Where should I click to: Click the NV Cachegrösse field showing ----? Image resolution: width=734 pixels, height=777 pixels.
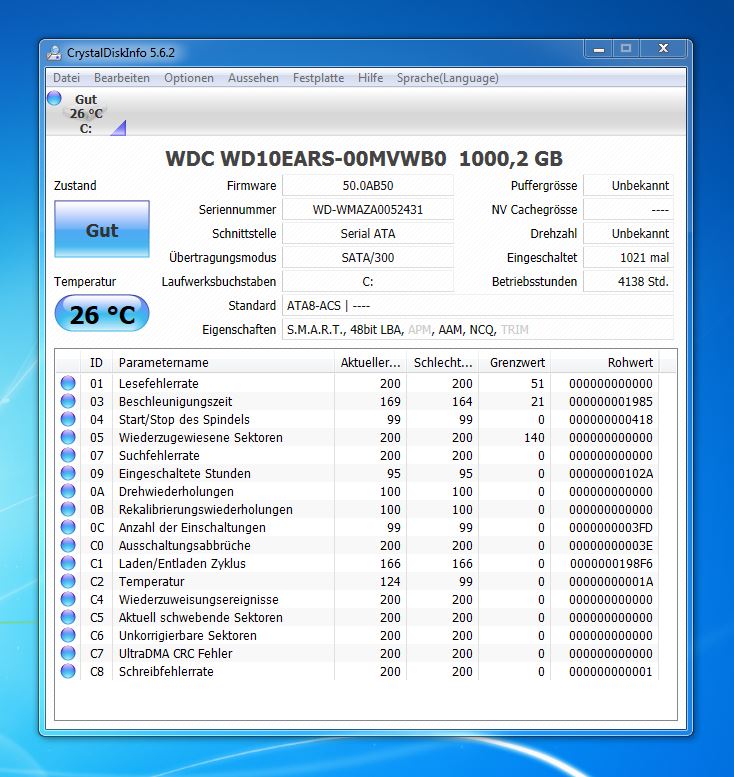tap(628, 209)
